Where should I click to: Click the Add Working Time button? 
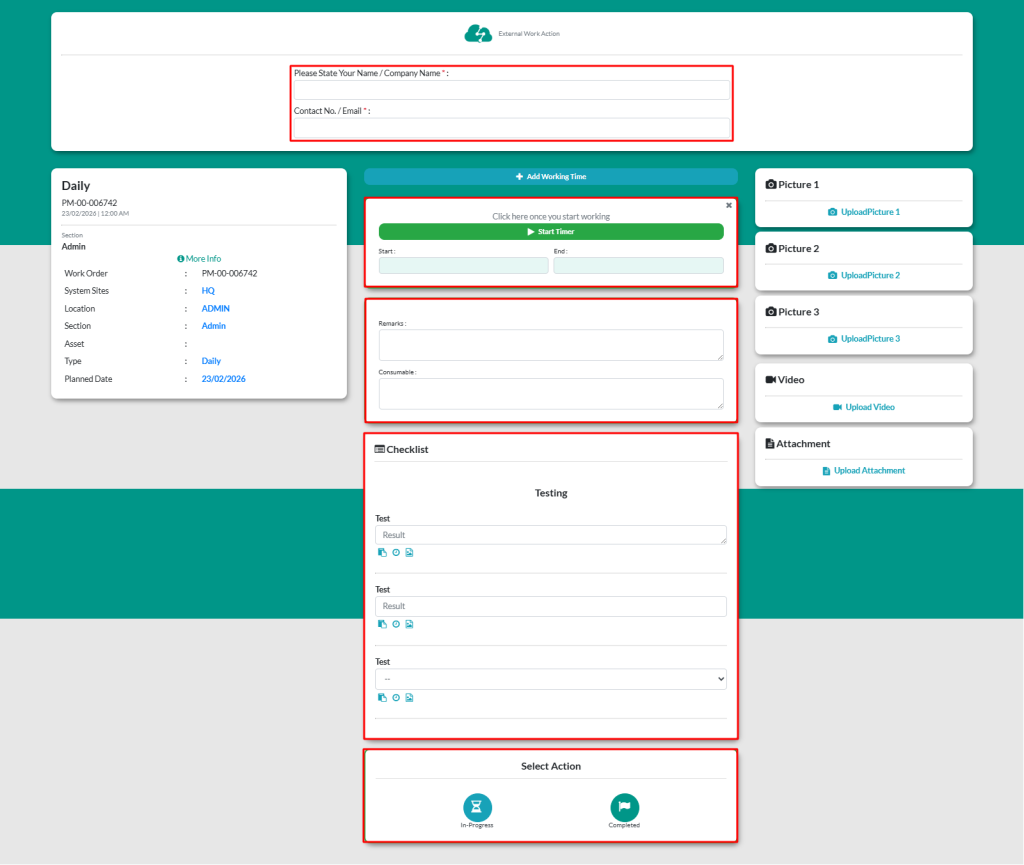tap(550, 177)
